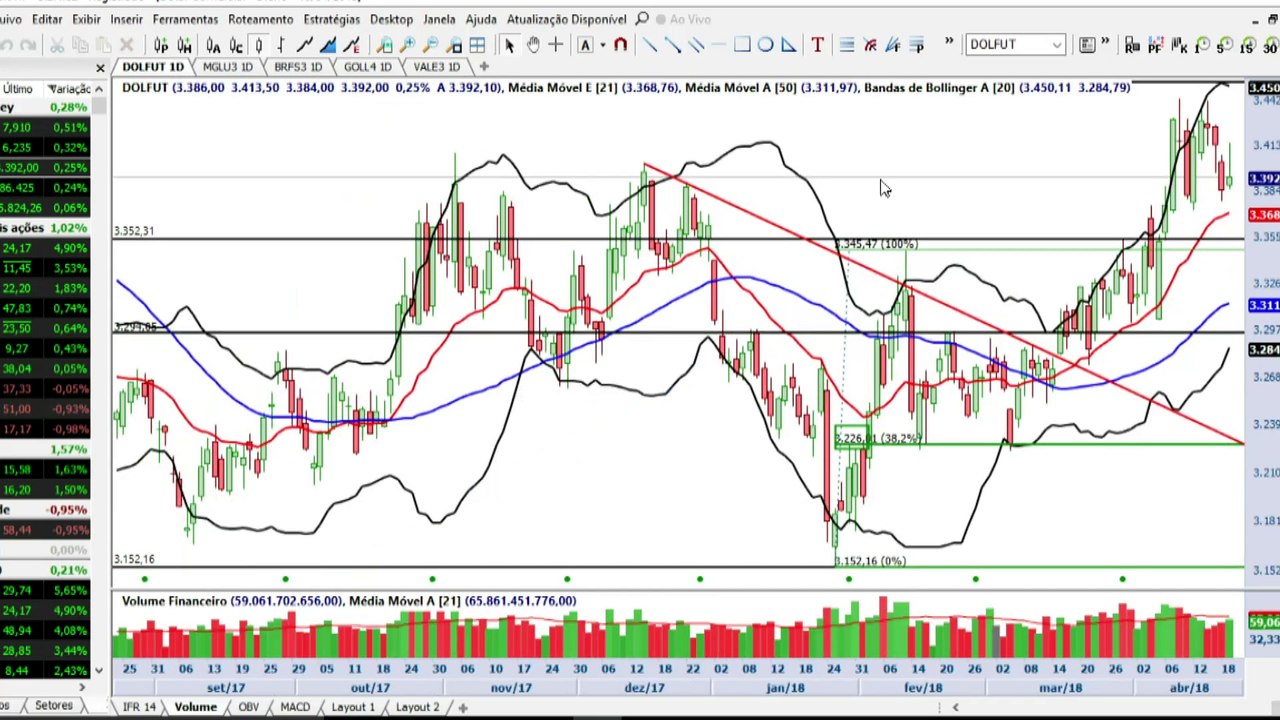This screenshot has height=720, width=1280.
Task: Switch to the IFR 14 indicator tab
Action: tap(139, 707)
